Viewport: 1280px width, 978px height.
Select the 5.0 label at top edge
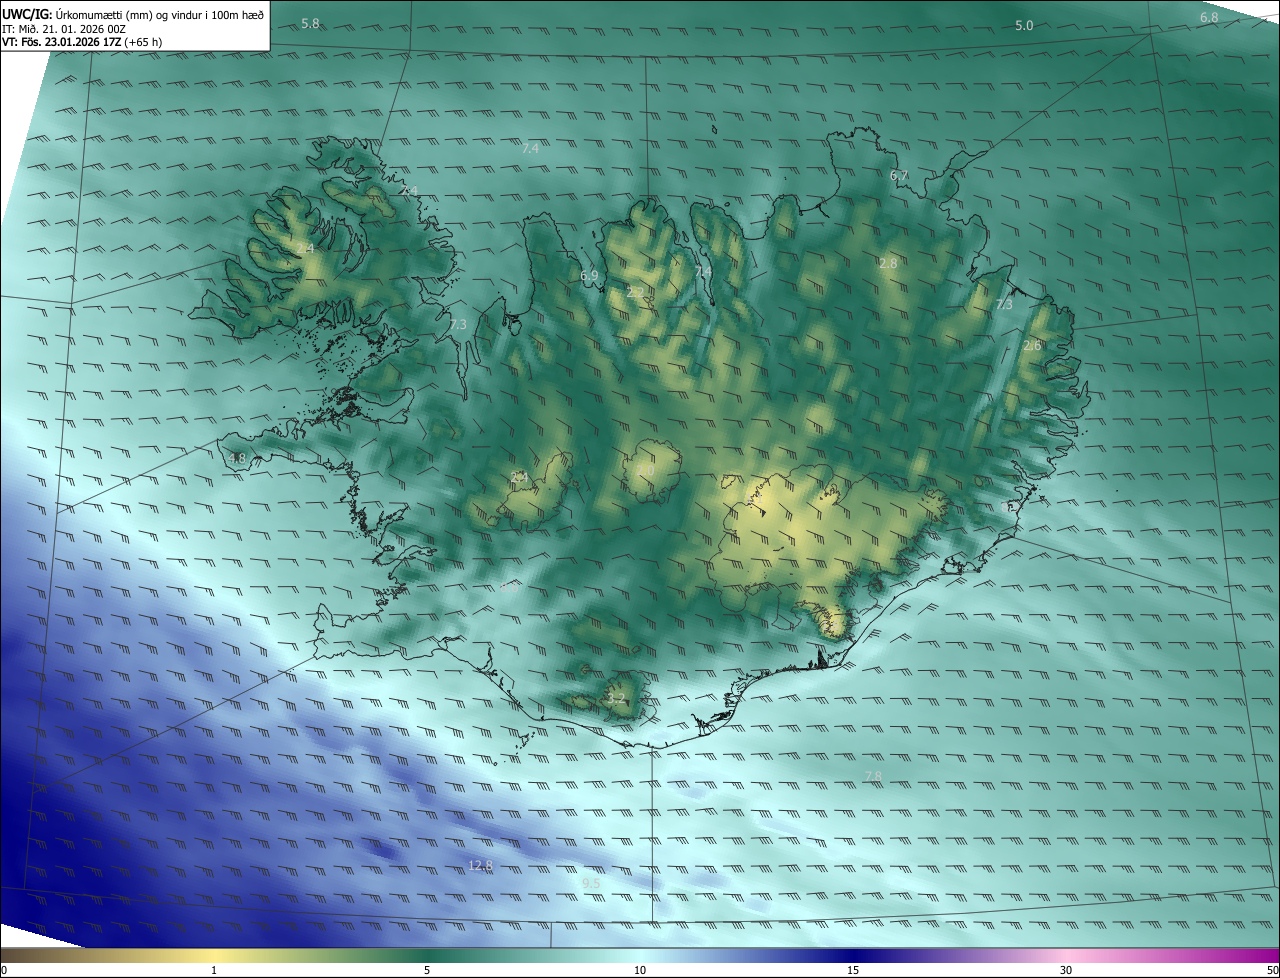(x=1024, y=25)
